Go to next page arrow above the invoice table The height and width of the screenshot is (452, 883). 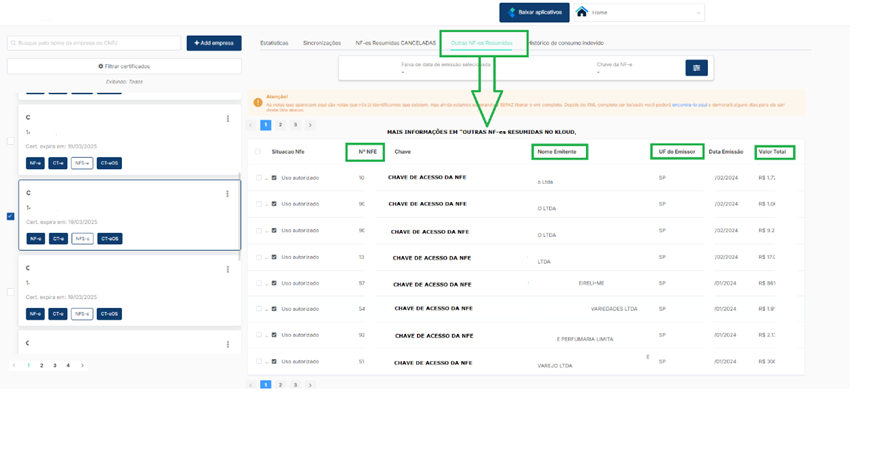[x=310, y=126]
